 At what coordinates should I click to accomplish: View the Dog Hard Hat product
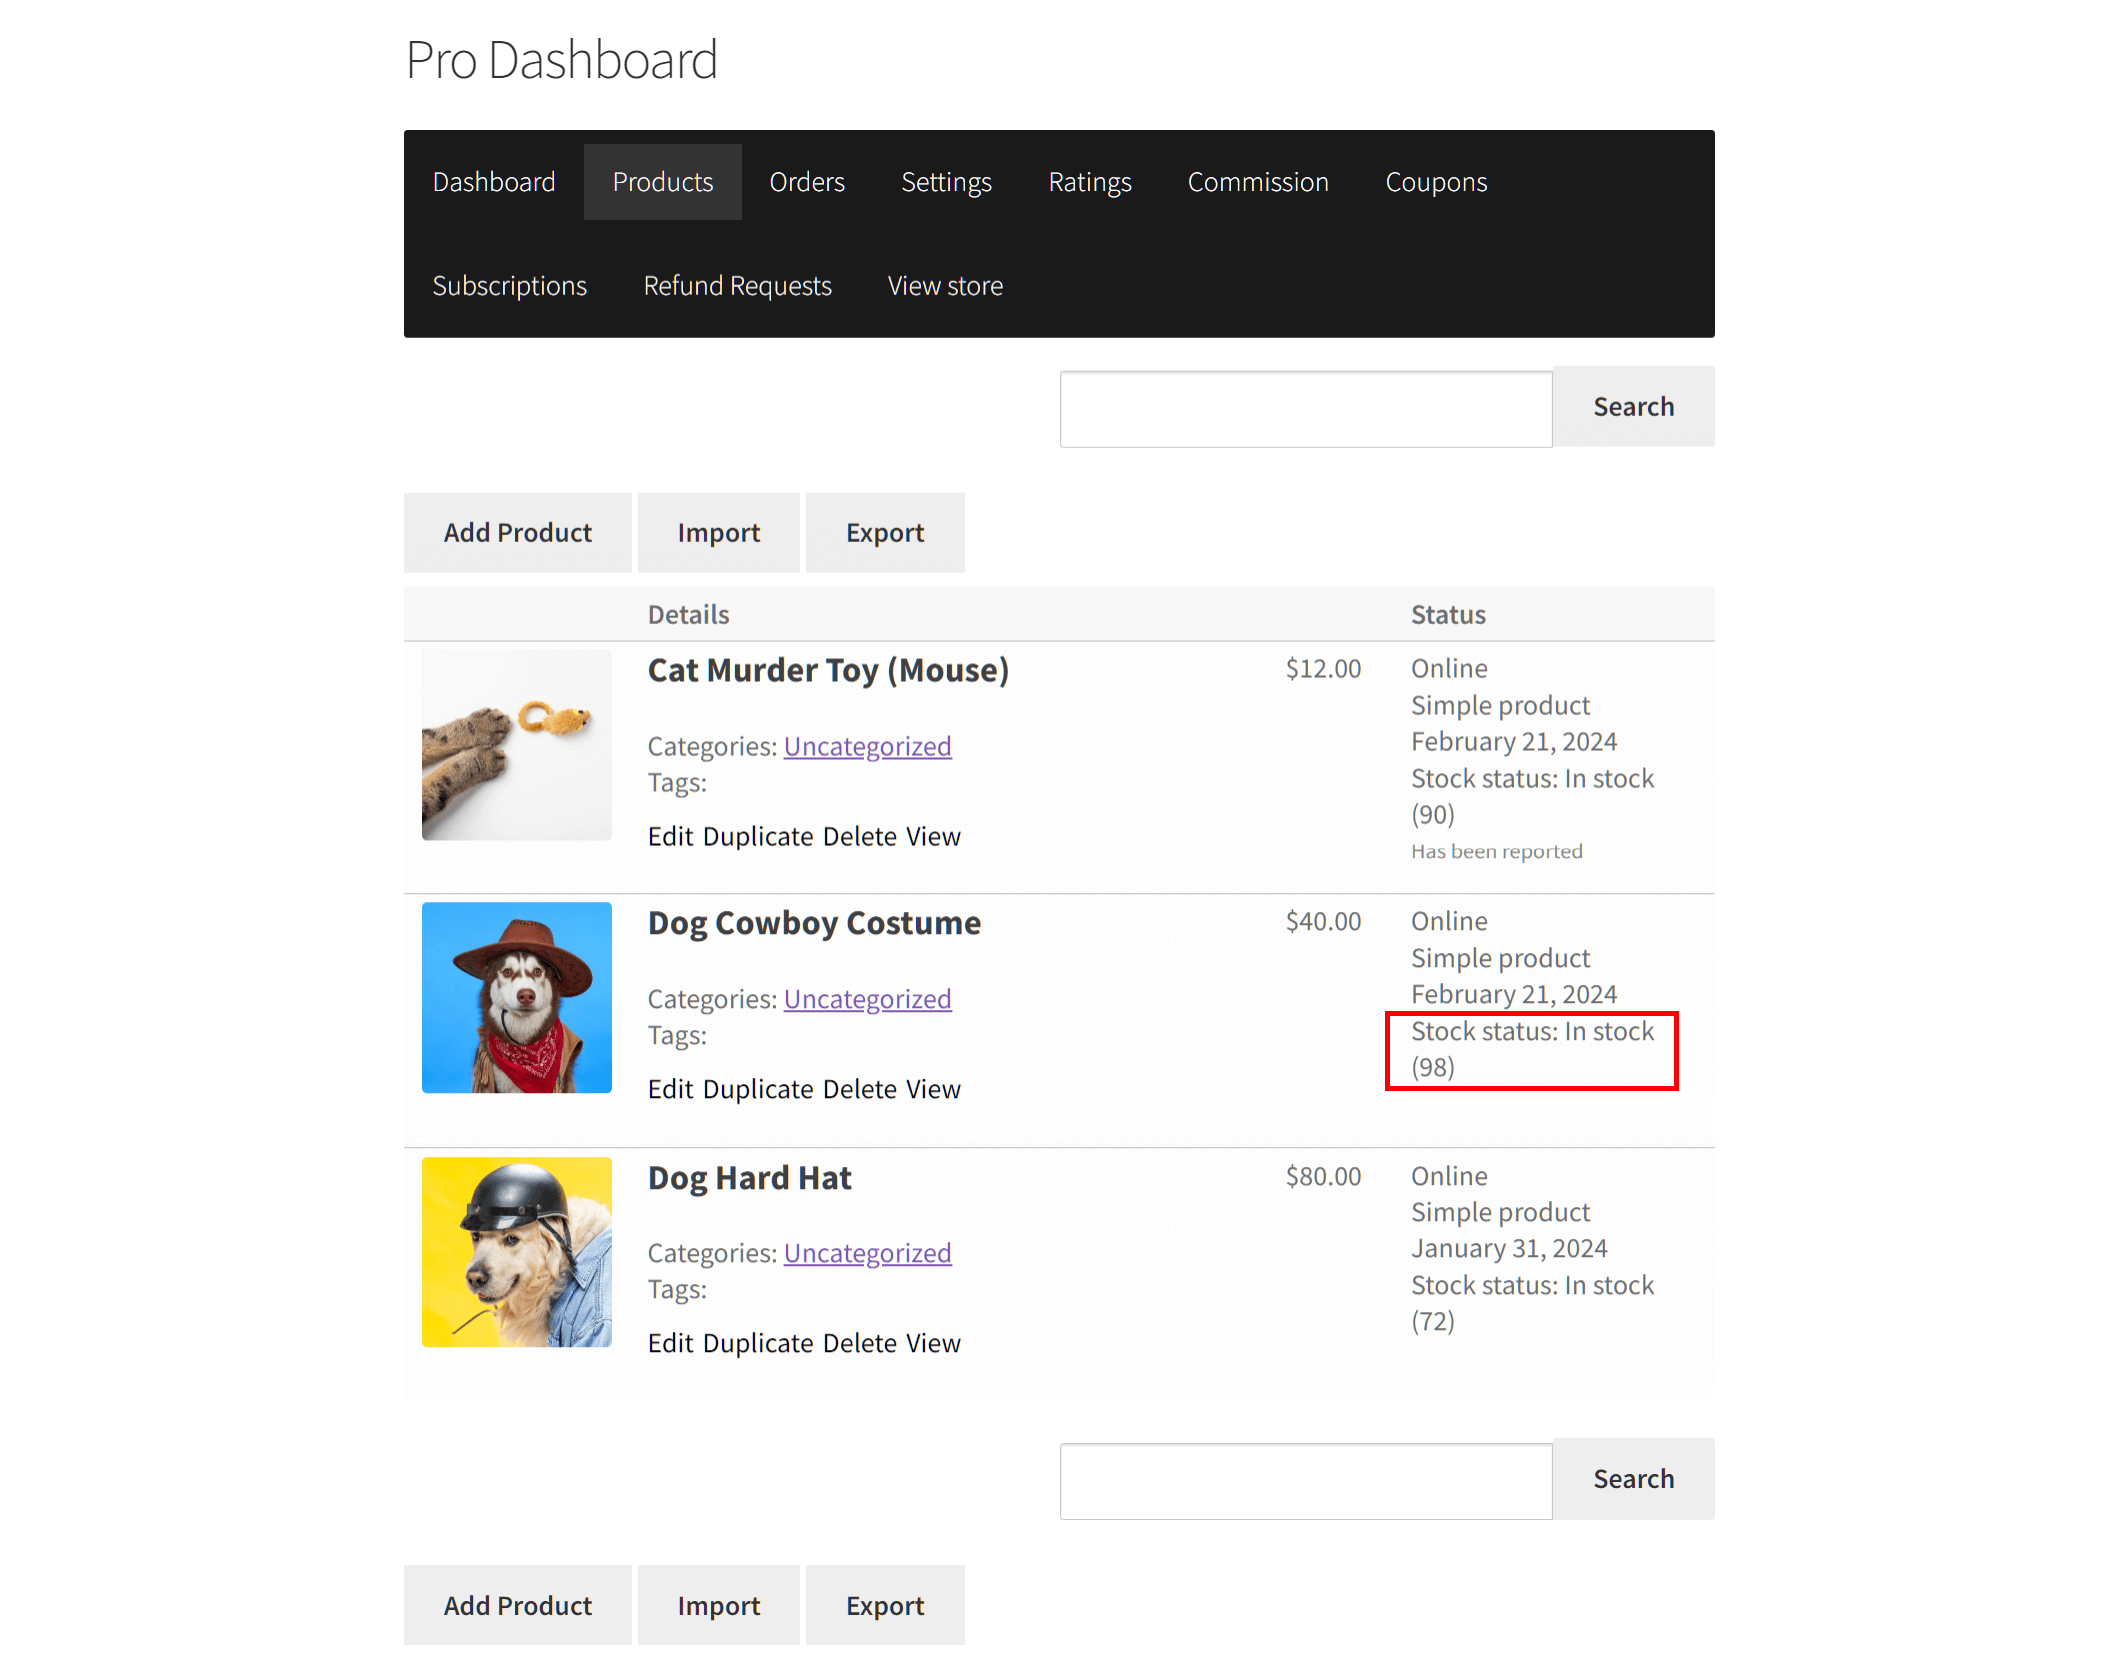(x=933, y=1343)
